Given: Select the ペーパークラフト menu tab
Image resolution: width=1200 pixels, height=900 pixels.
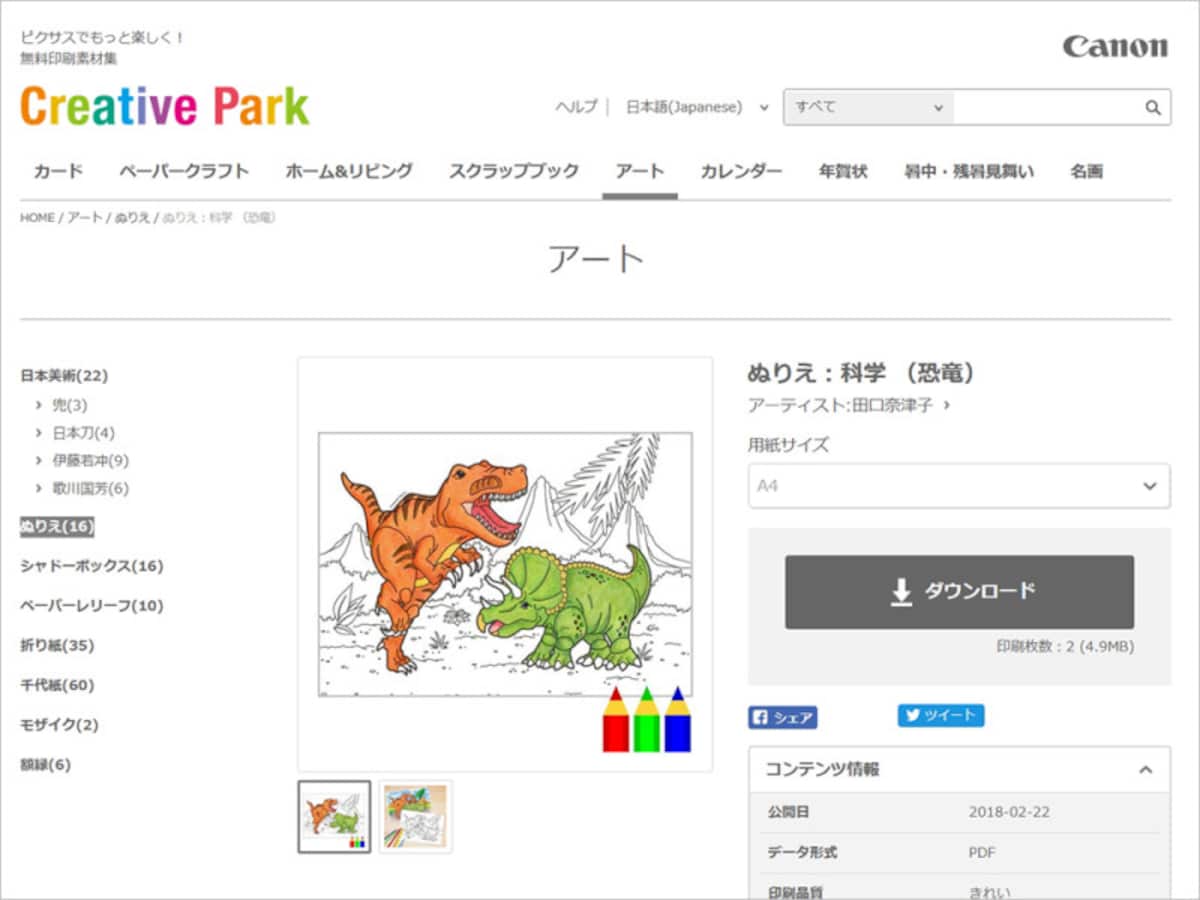Looking at the screenshot, I should point(184,171).
